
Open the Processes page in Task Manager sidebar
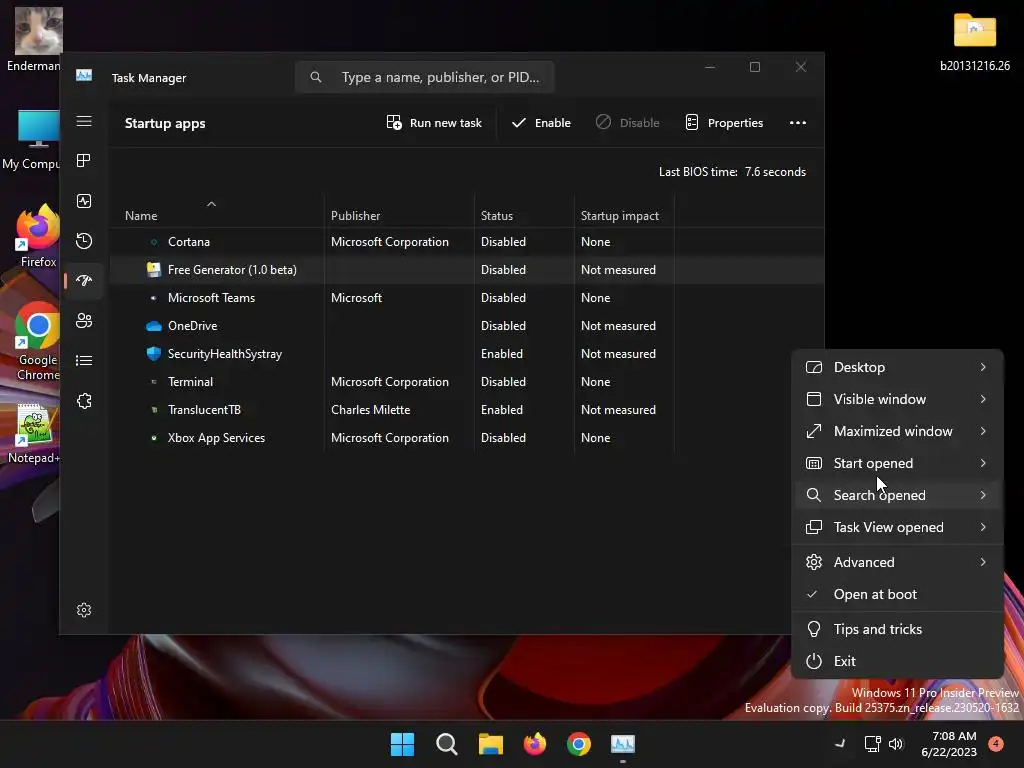[x=84, y=161]
